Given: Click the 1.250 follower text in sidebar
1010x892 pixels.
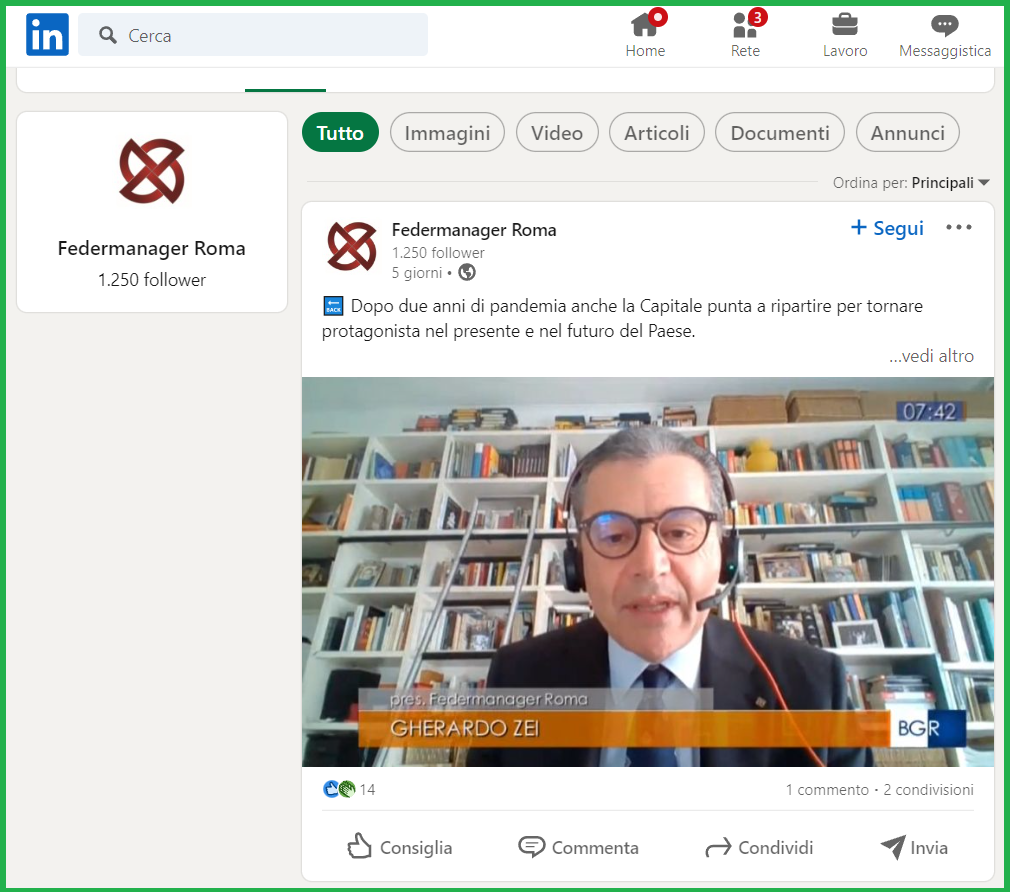Looking at the screenshot, I should tap(152, 280).
